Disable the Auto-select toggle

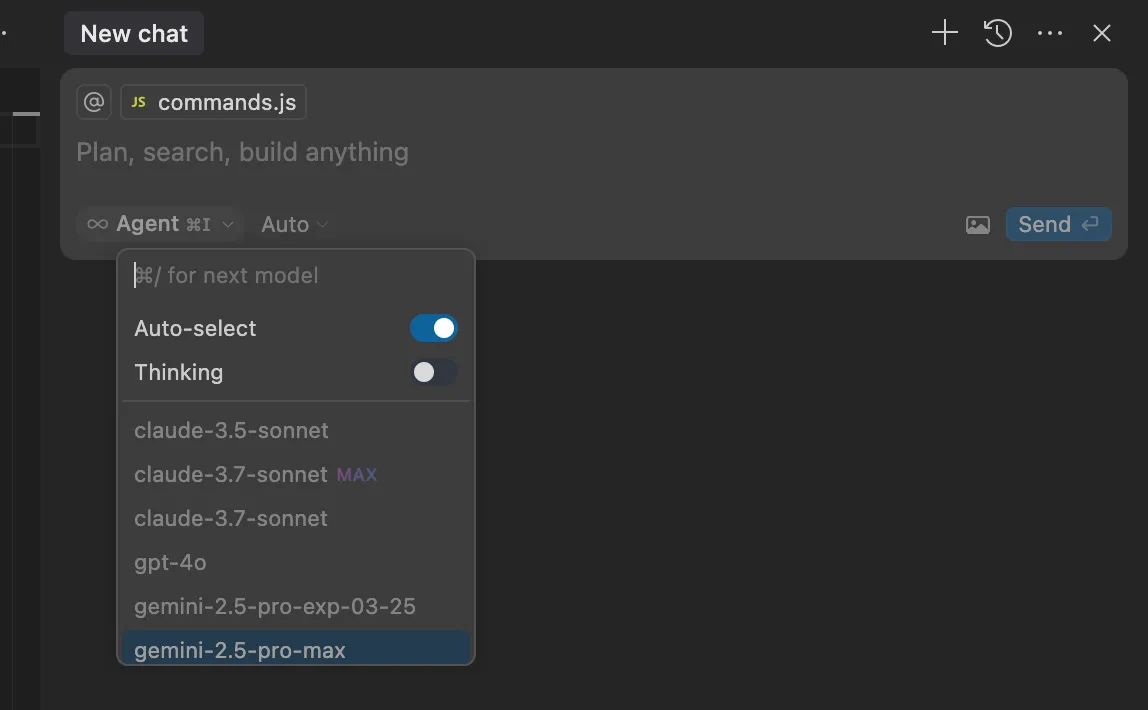[433, 328]
